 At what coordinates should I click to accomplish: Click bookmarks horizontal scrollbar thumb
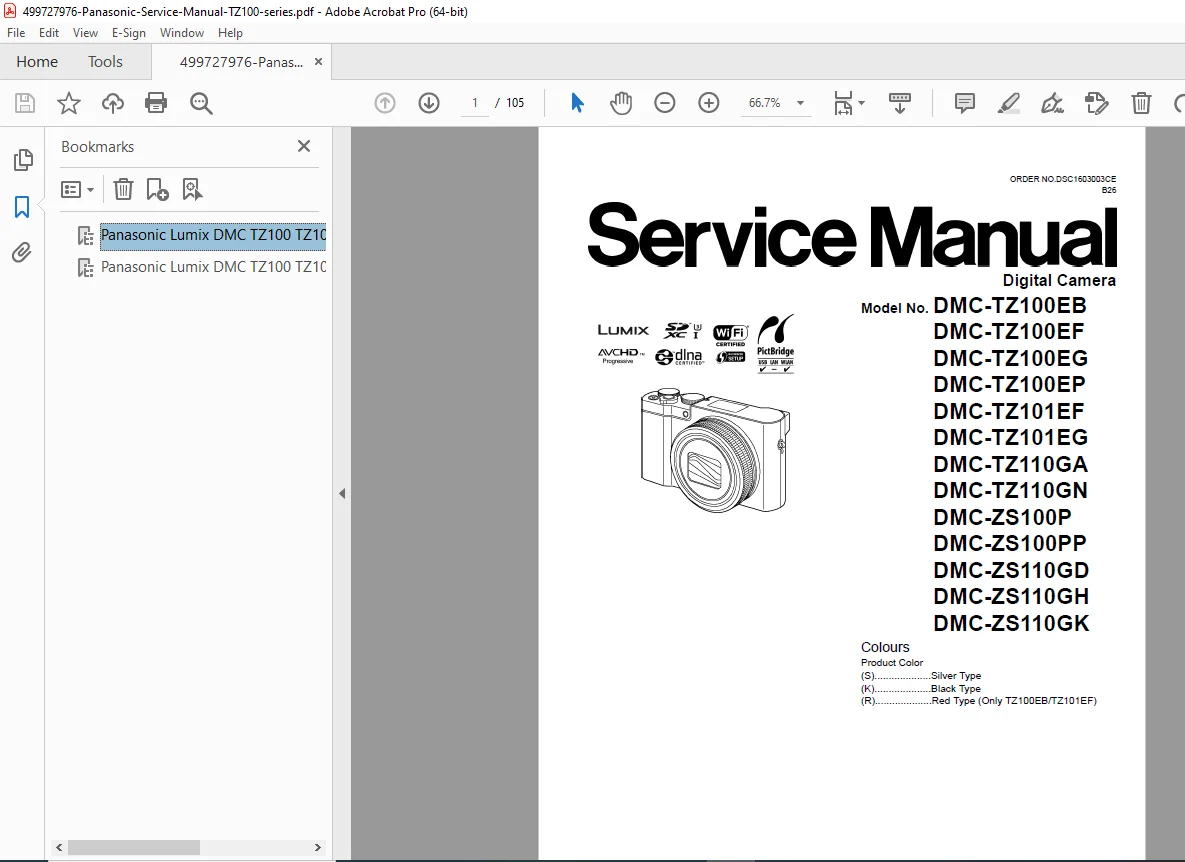(x=134, y=848)
